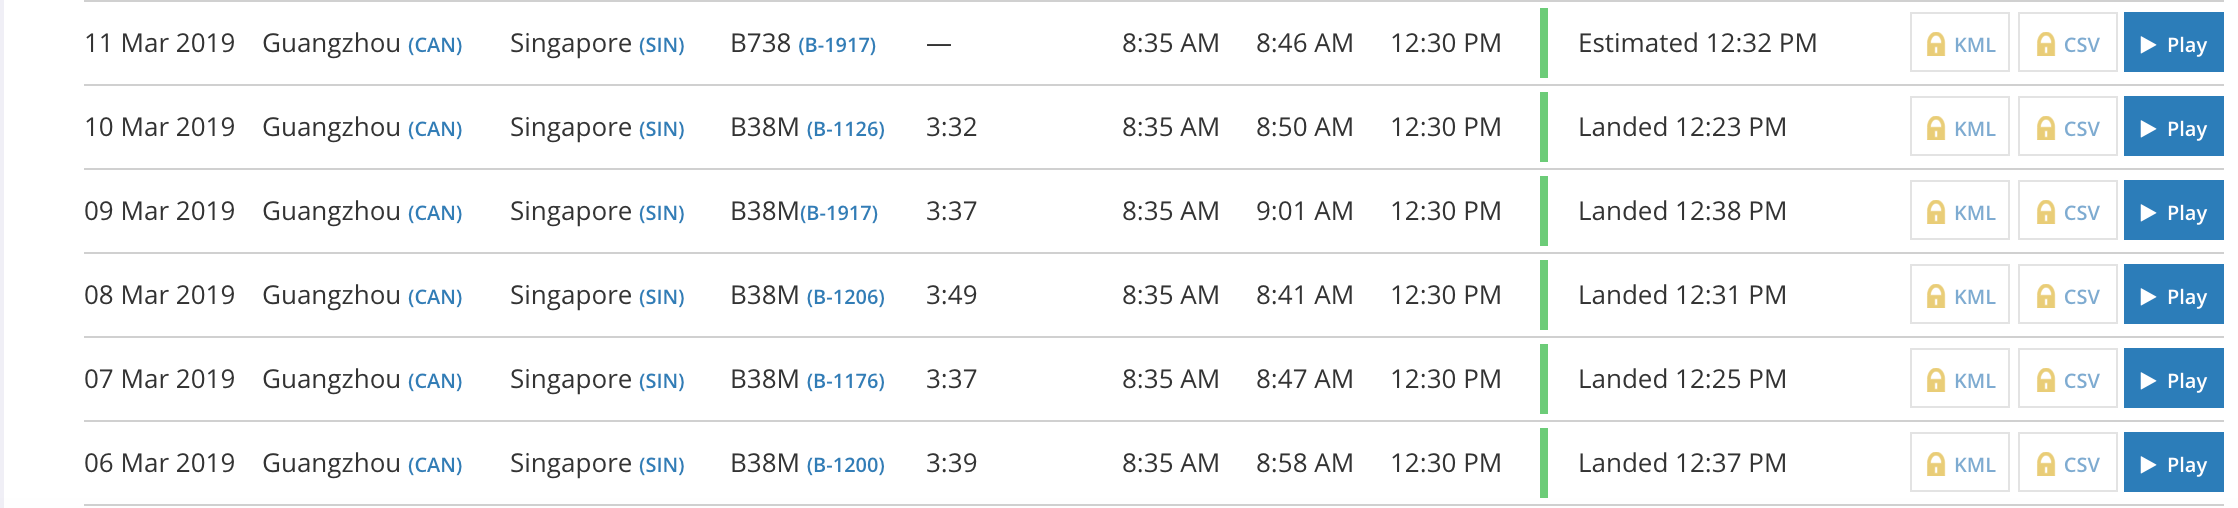This screenshot has height=508, width=2238.
Task: Play the 08 Mar 2019 flight
Action: tap(2173, 296)
